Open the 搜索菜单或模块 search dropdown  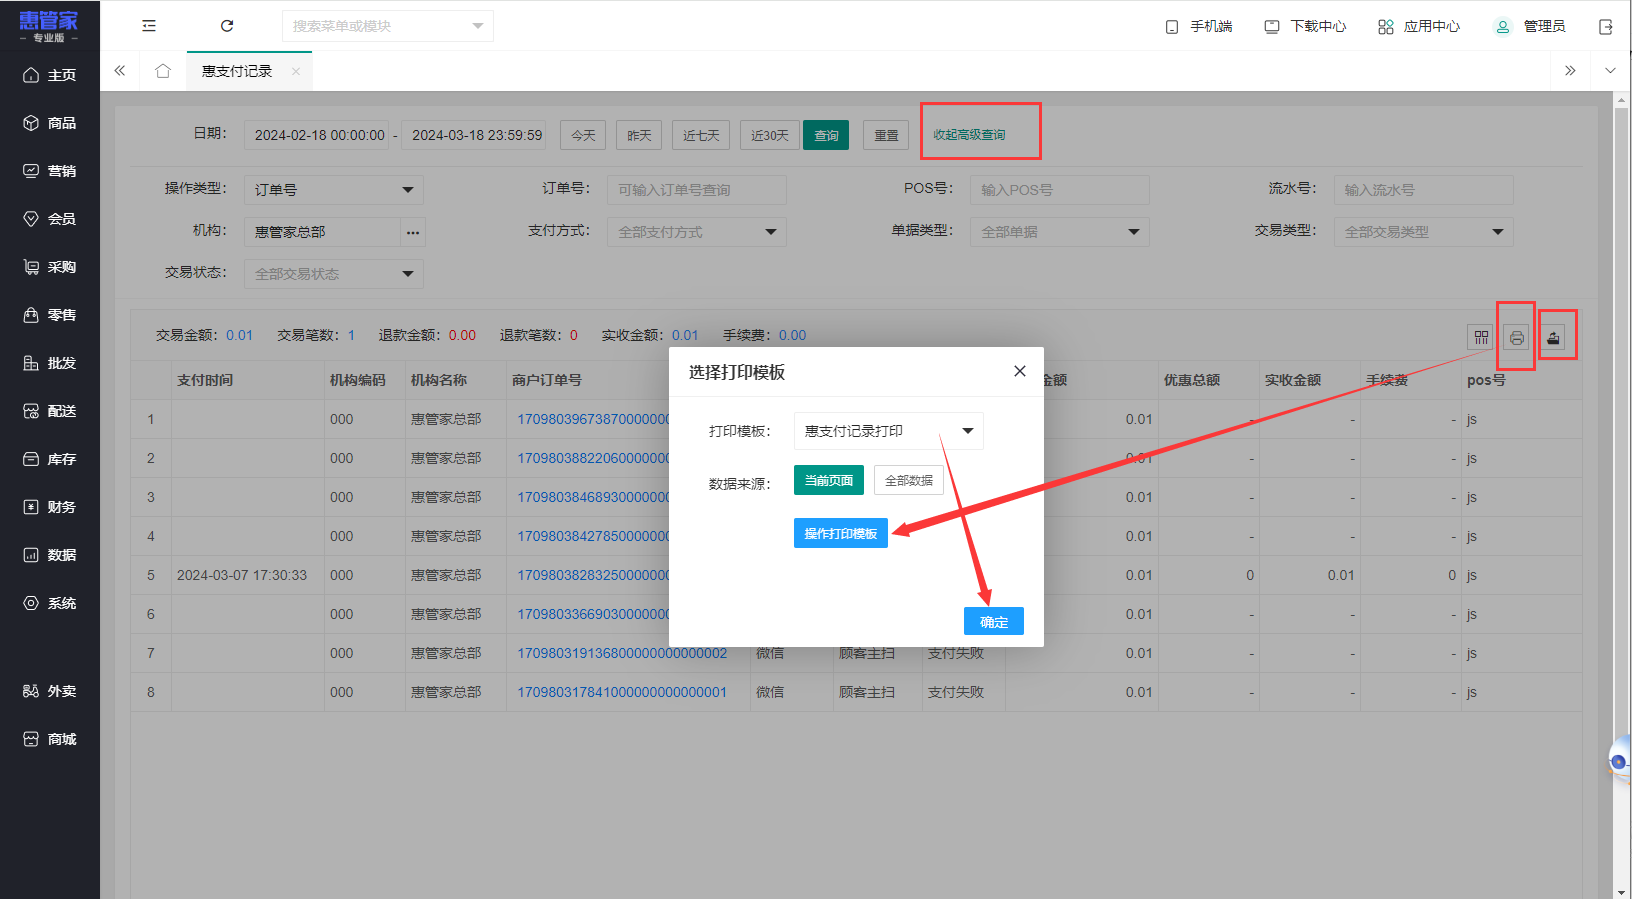[388, 26]
